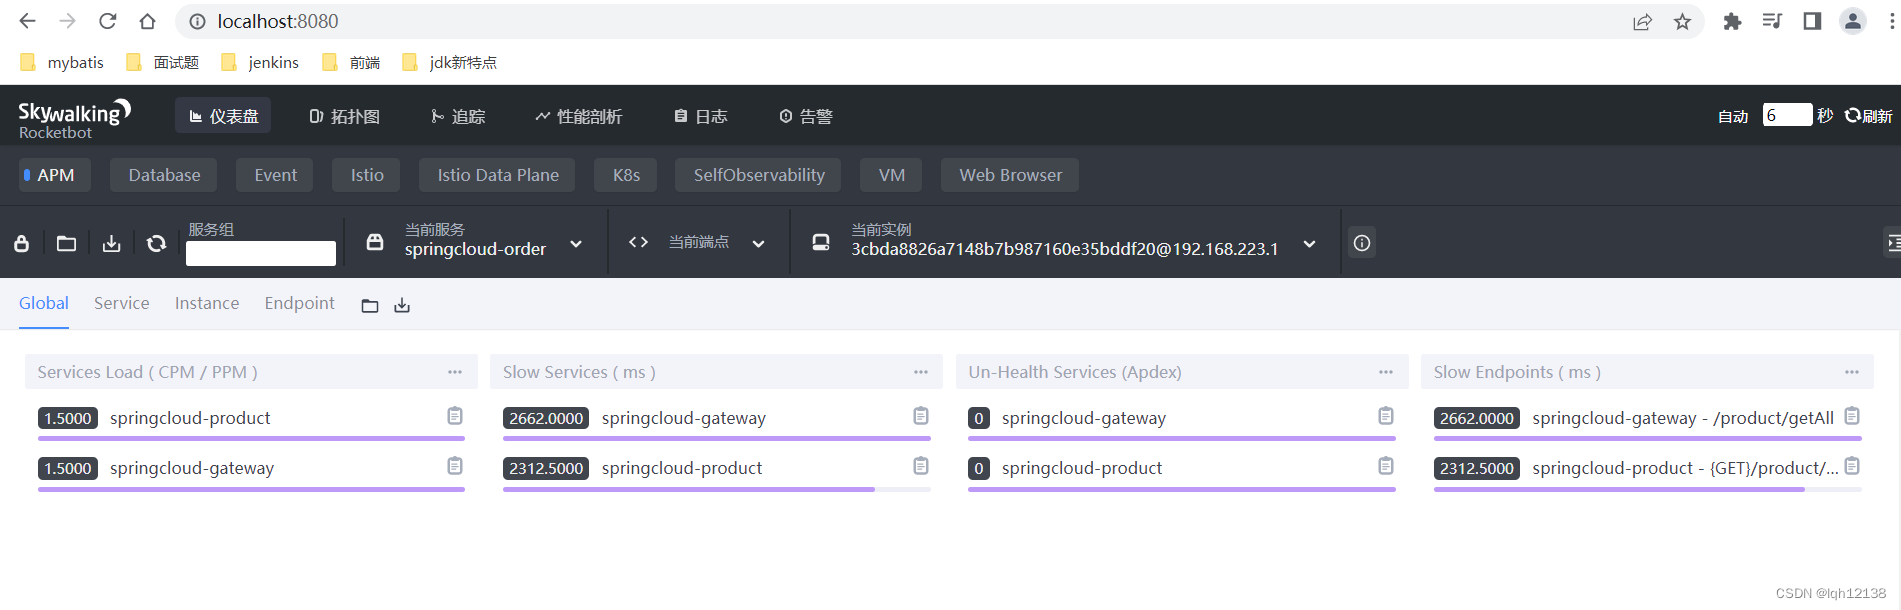Click the 刷新 refresh button
This screenshot has height=610, width=1901.
(x=1868, y=116)
